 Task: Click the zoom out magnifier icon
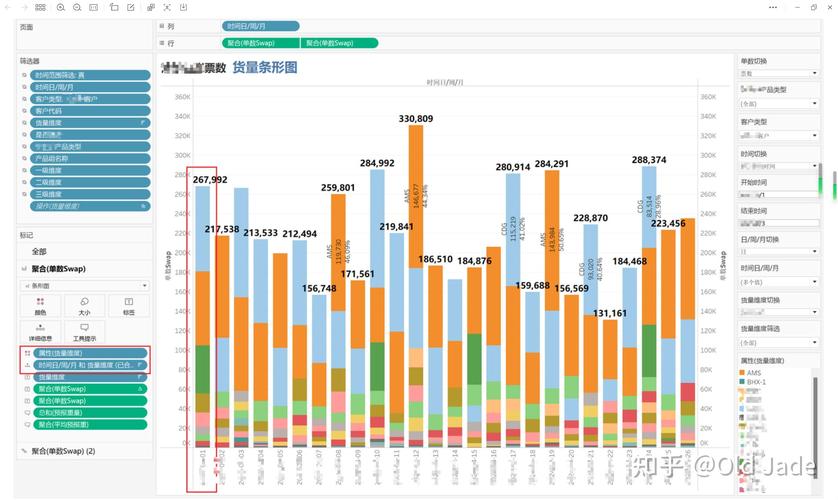point(77,7)
